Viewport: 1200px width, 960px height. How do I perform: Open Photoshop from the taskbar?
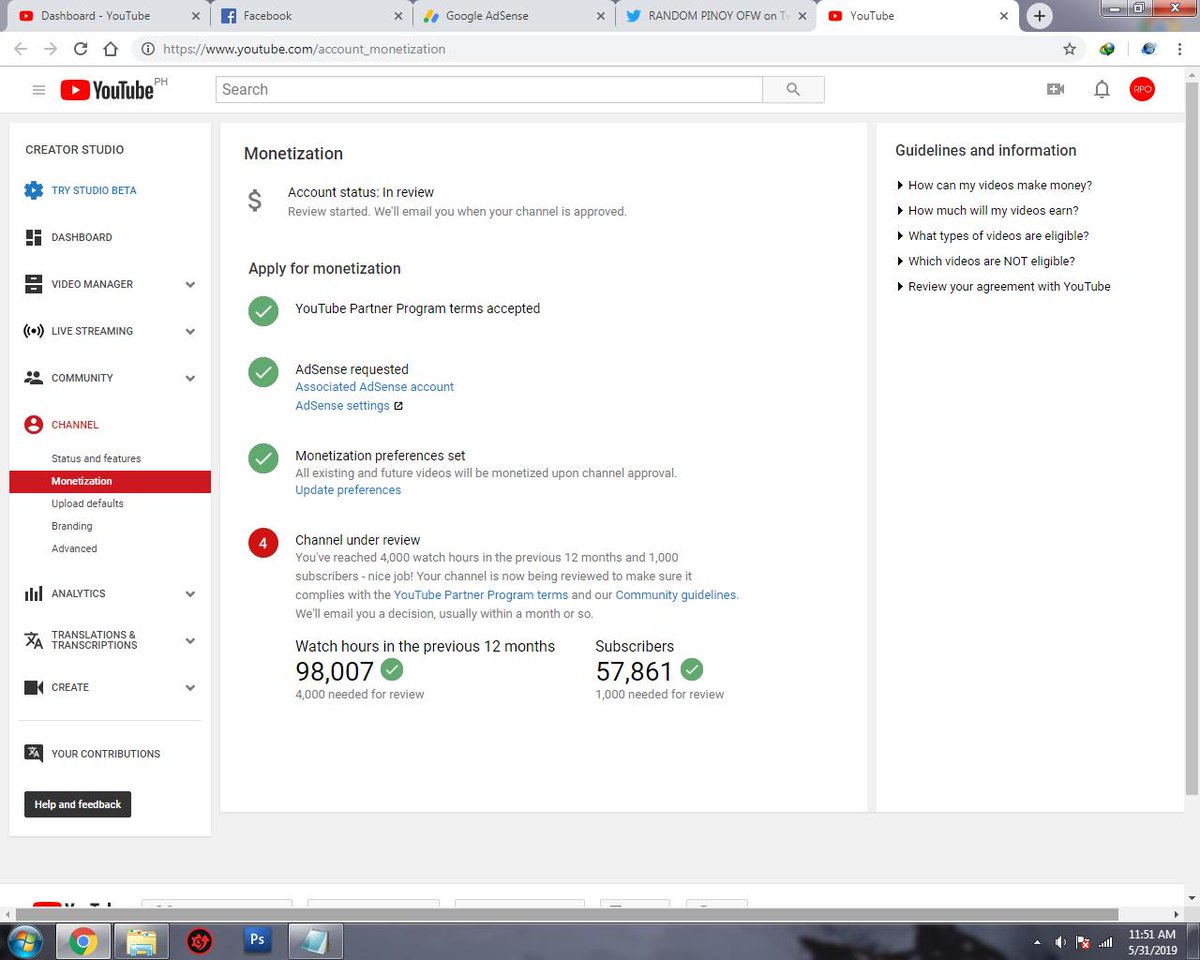point(257,941)
